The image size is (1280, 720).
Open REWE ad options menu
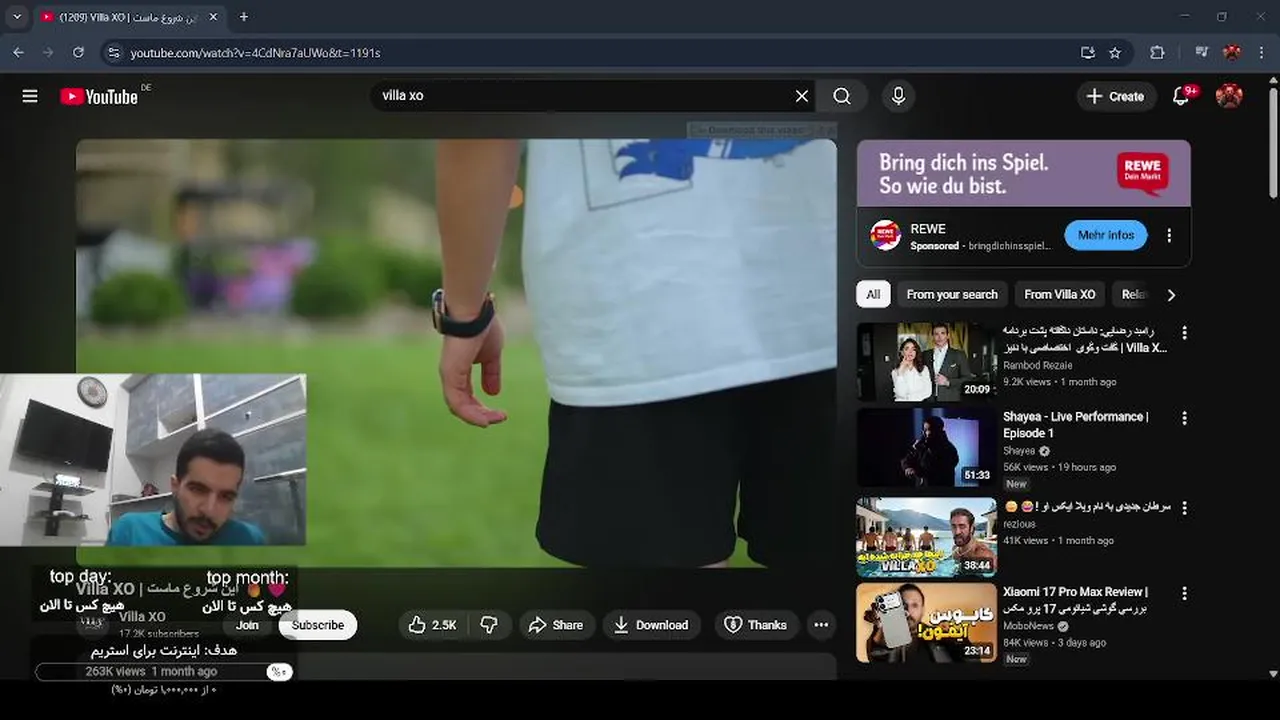pos(1169,236)
